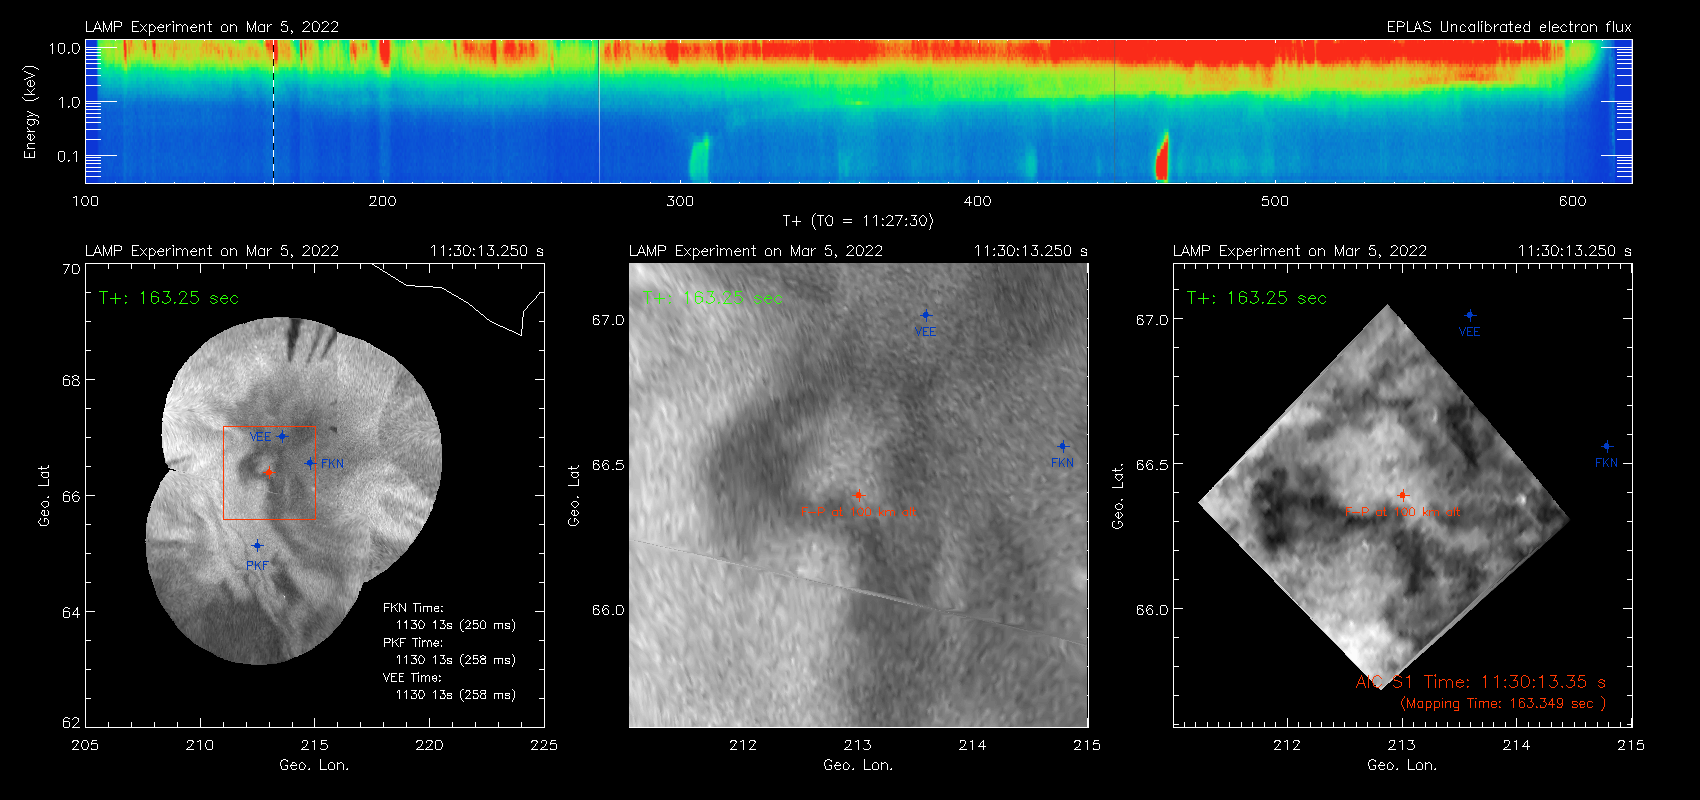Click the red footprint marker in middle panel
This screenshot has width=1700, height=800.
(858, 495)
